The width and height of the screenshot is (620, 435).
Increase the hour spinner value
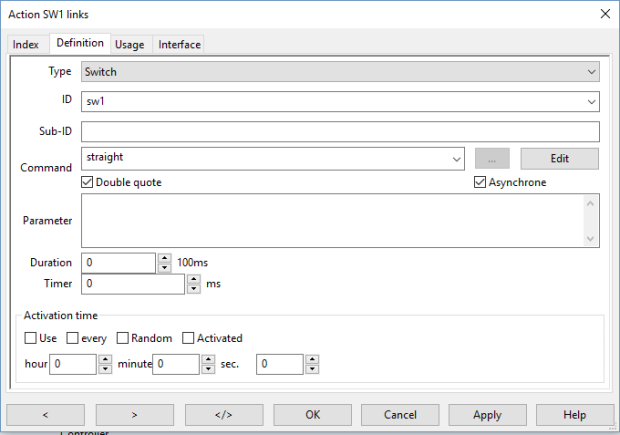tap(105, 359)
